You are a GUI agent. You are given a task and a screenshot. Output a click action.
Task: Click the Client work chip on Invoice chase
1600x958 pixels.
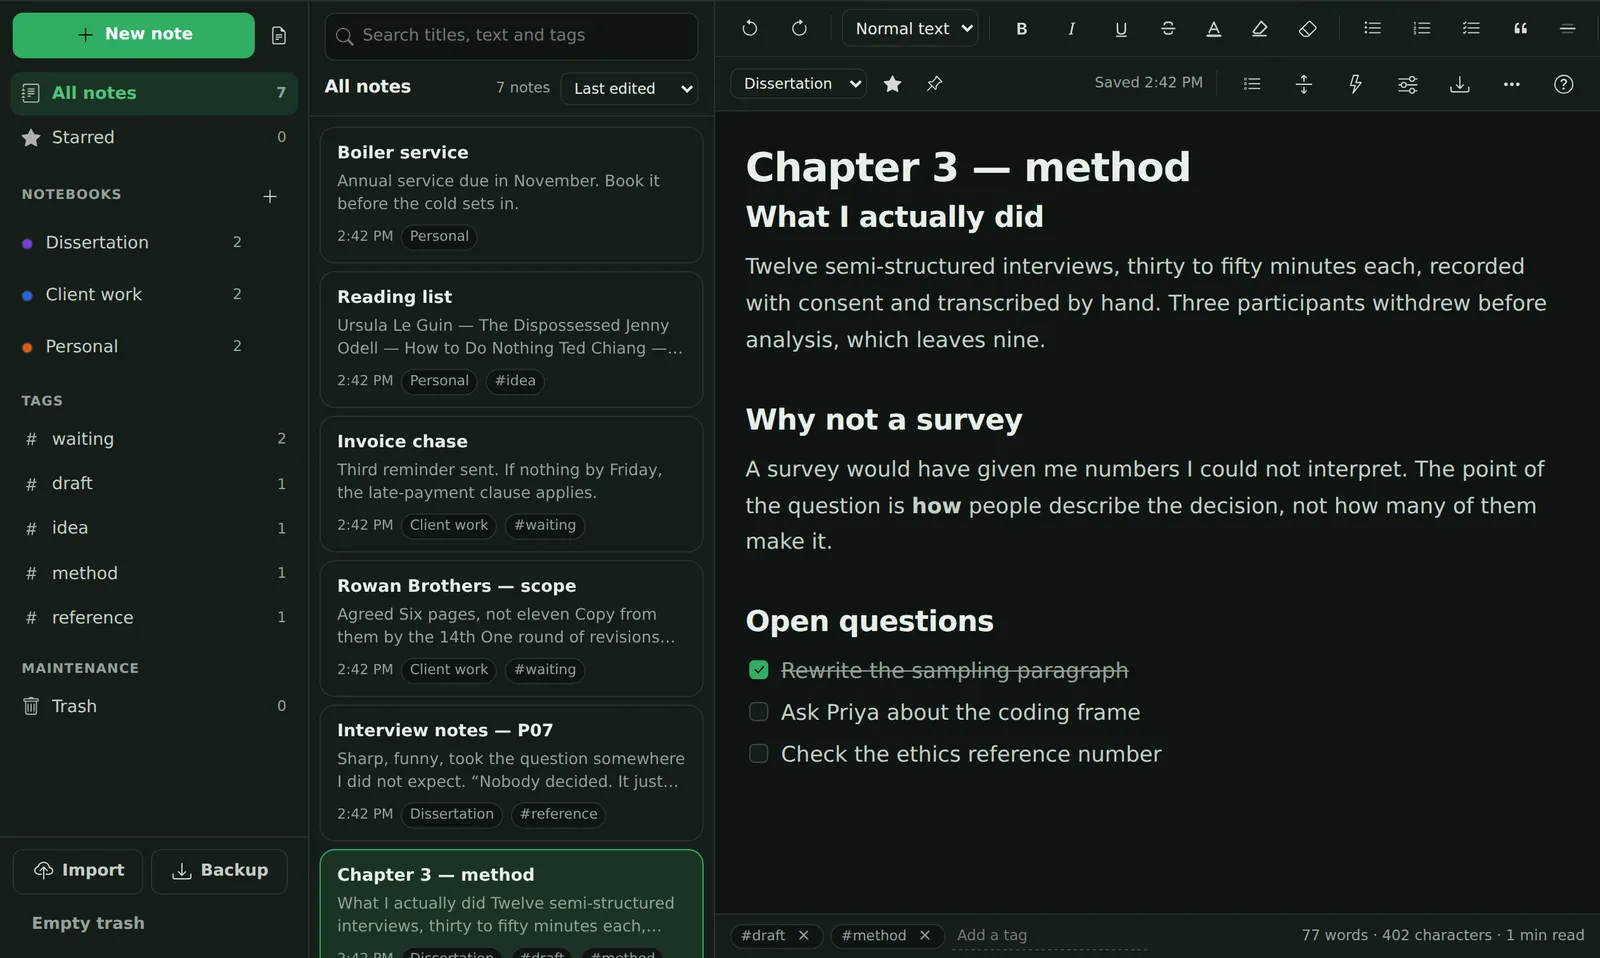449,525
